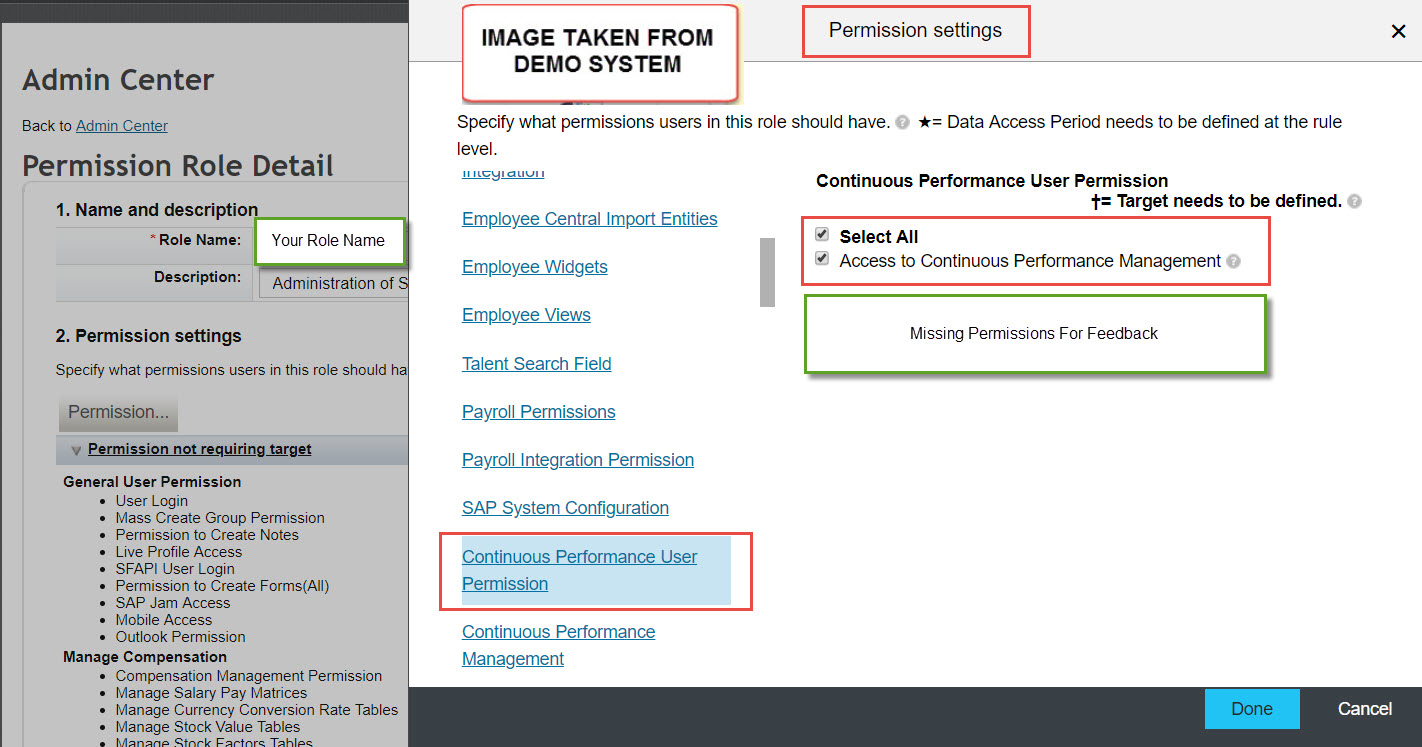
Task: Toggle the Select All checkbox
Action: (x=822, y=234)
